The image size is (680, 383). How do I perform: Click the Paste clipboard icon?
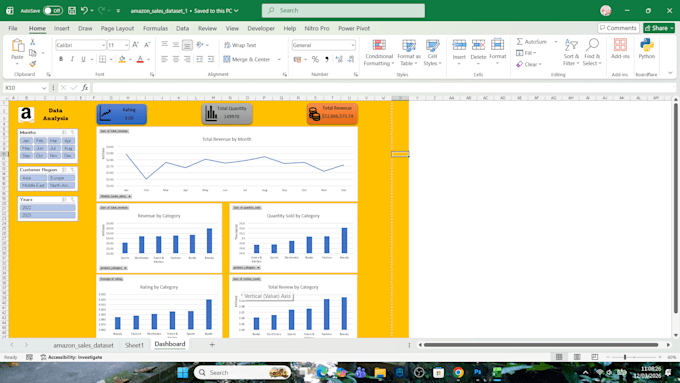pos(17,46)
